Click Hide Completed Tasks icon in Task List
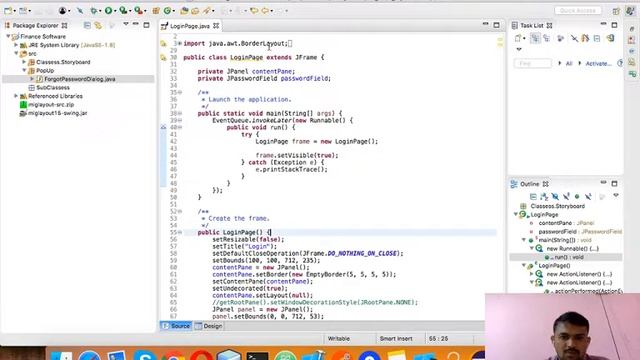 click(574, 38)
